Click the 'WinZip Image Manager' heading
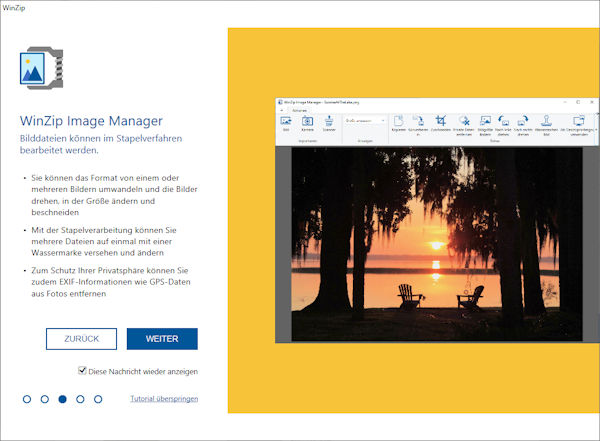600x441 pixels. [91, 121]
